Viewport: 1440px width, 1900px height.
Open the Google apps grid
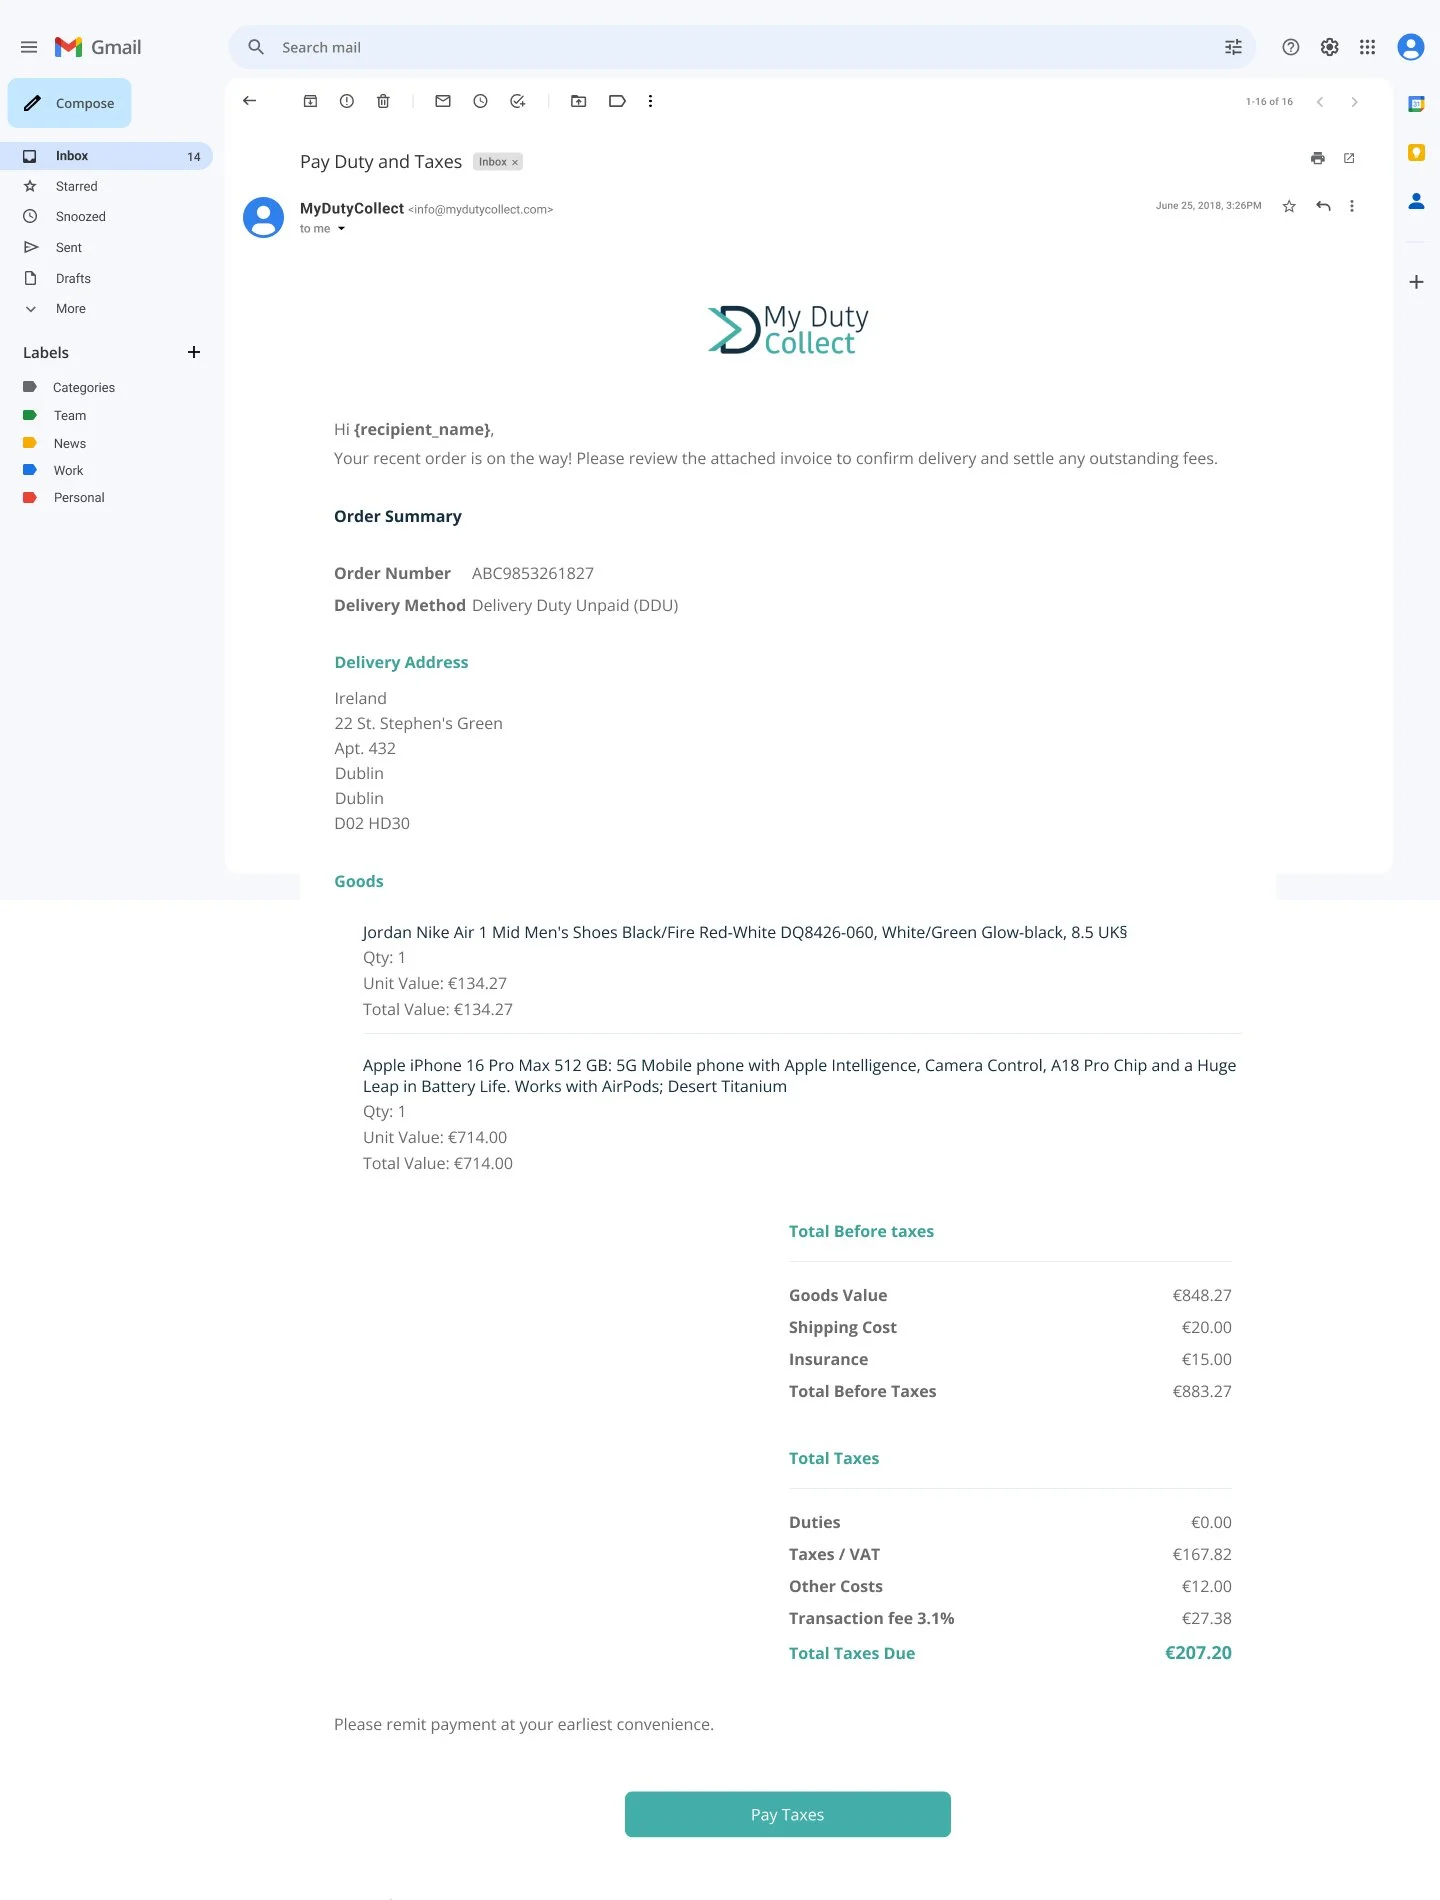1367,47
